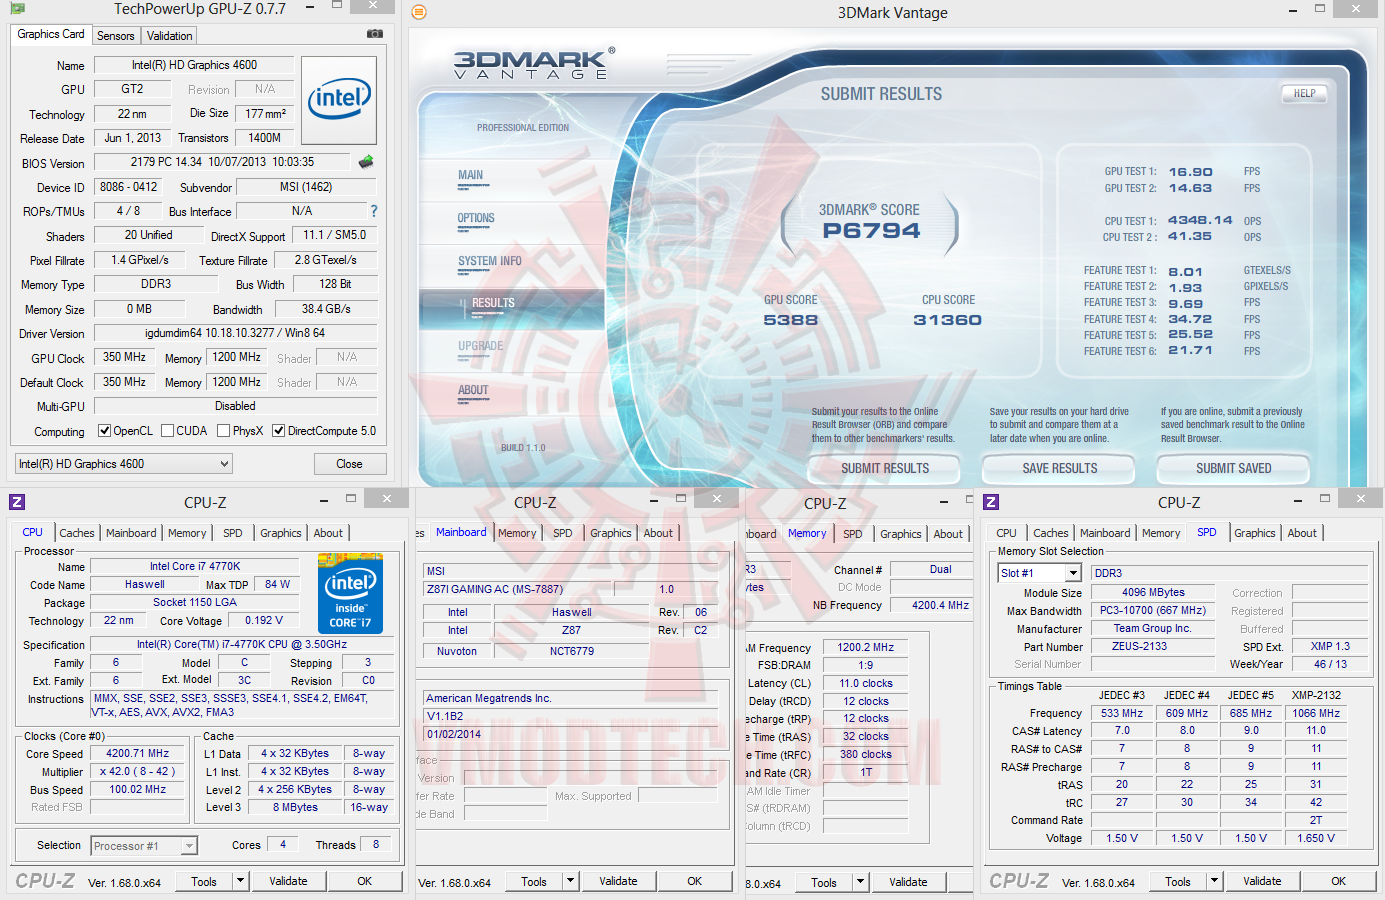Select the Graphics Card tab in GPU-Z
This screenshot has height=900, width=1385.
51,34
